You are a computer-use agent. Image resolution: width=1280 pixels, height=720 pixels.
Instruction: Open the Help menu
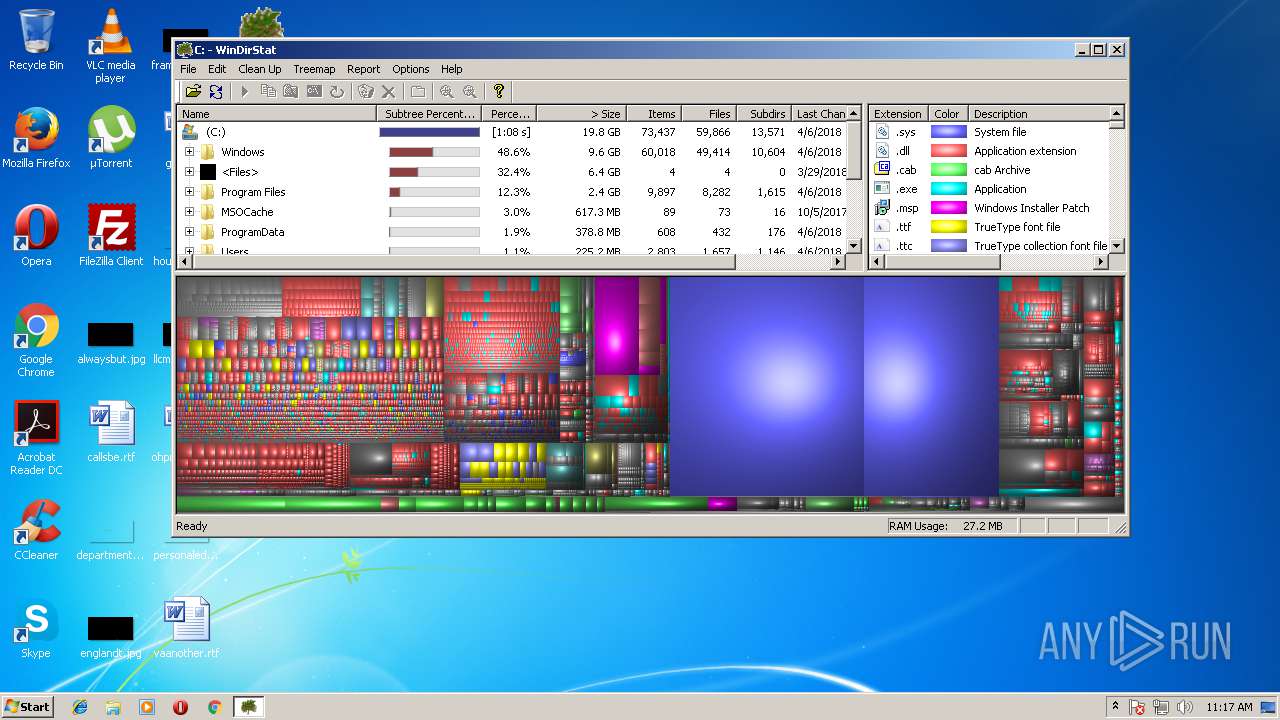tap(452, 69)
